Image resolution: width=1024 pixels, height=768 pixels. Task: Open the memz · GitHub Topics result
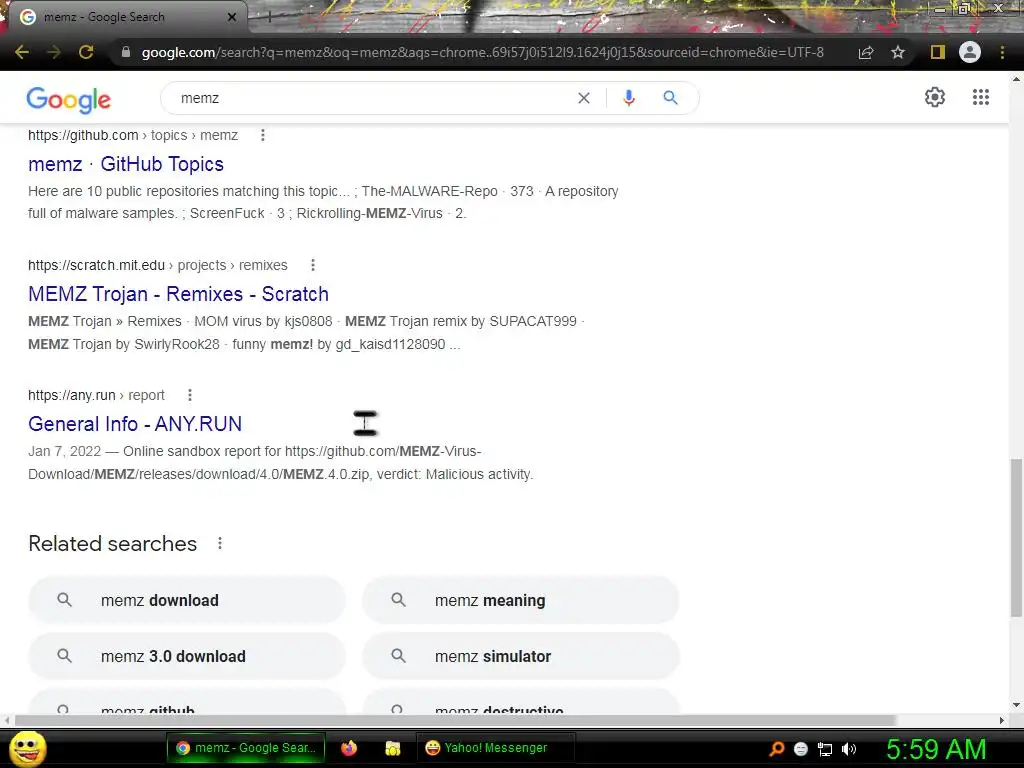pos(126,164)
